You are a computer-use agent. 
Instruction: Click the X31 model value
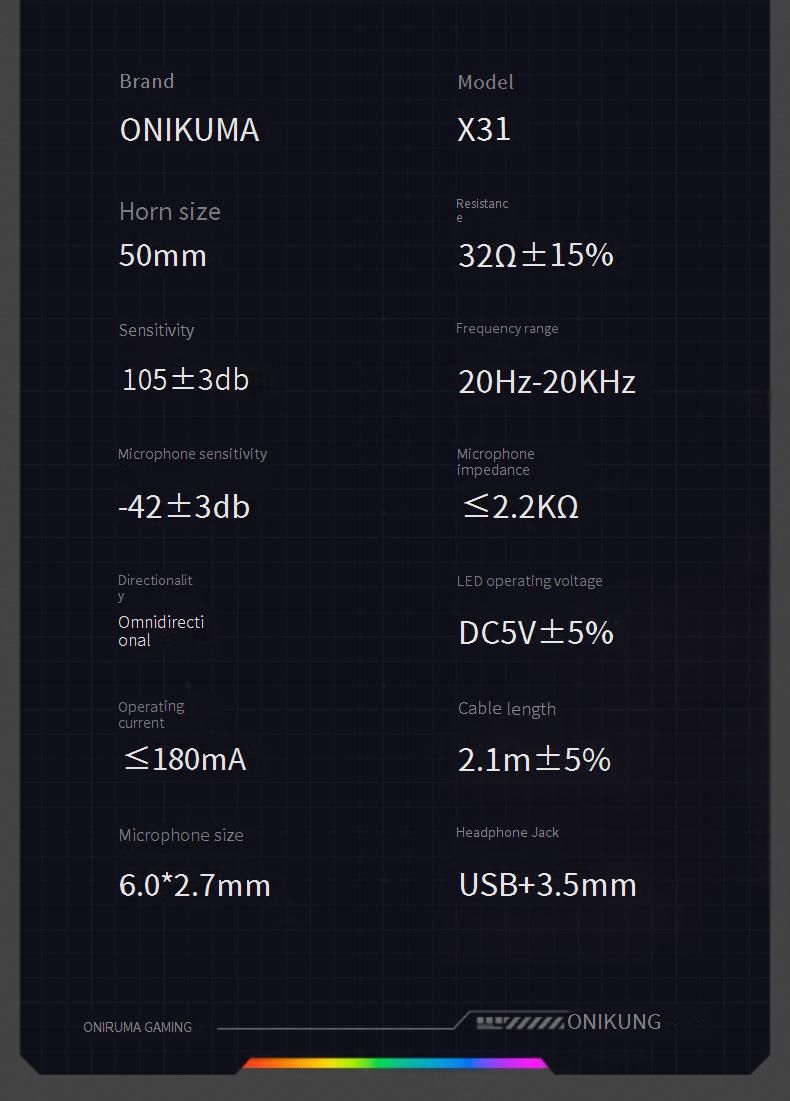pyautogui.click(x=484, y=129)
